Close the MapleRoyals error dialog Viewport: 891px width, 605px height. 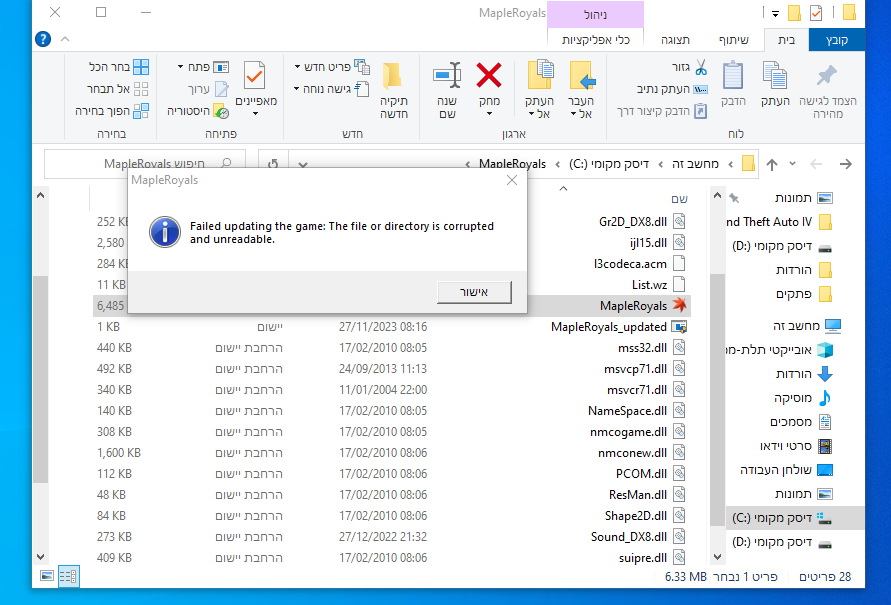[512, 180]
